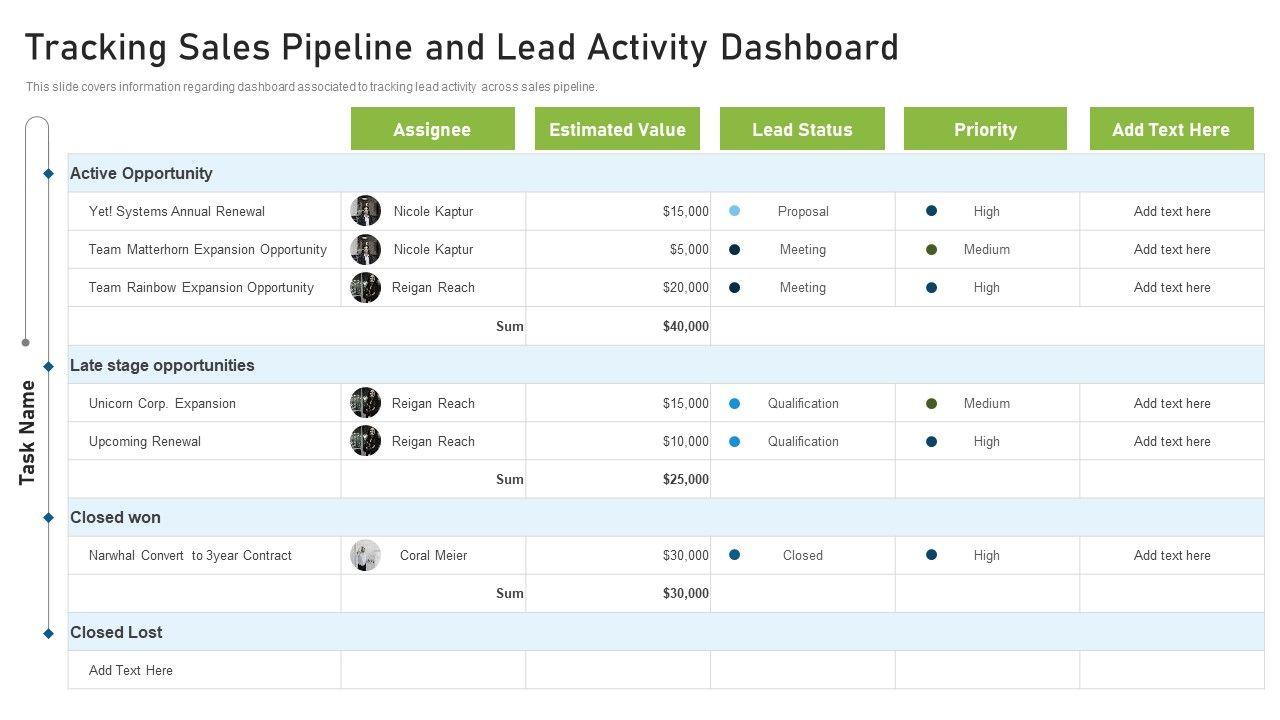
Task: Click Nicole Kaptur avatar in Team Matterhorn row
Action: [365, 249]
